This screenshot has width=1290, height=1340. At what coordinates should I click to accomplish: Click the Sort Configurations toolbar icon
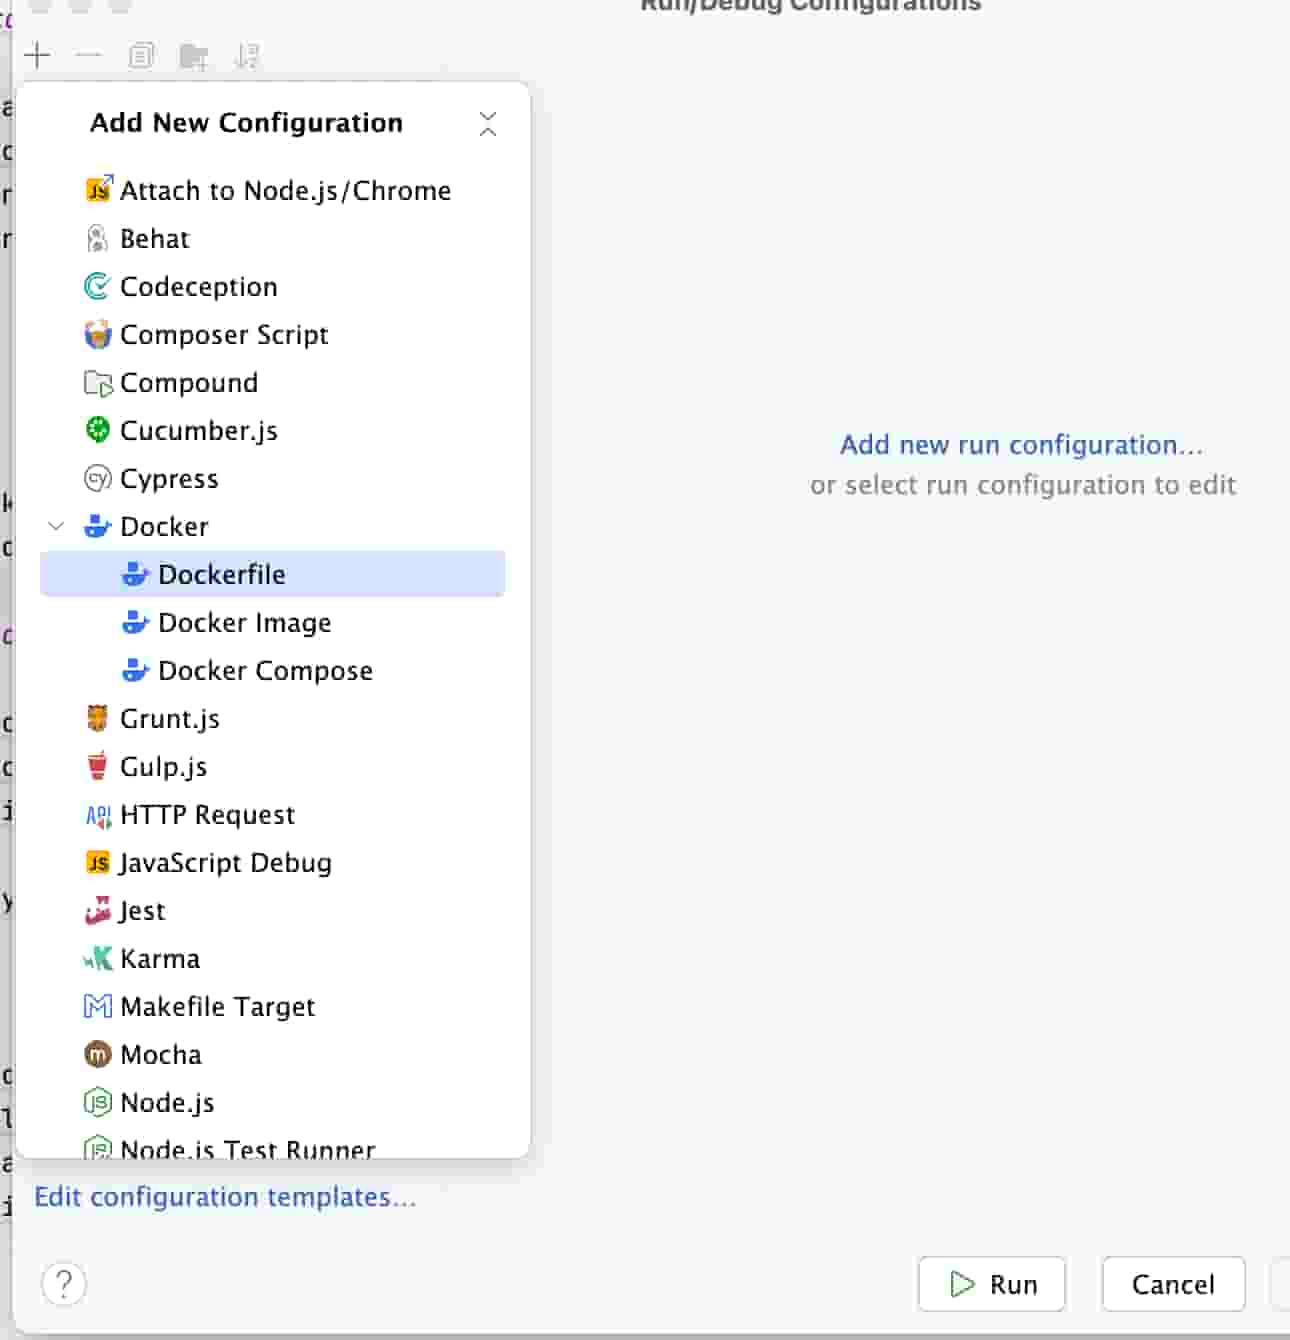coord(246,56)
